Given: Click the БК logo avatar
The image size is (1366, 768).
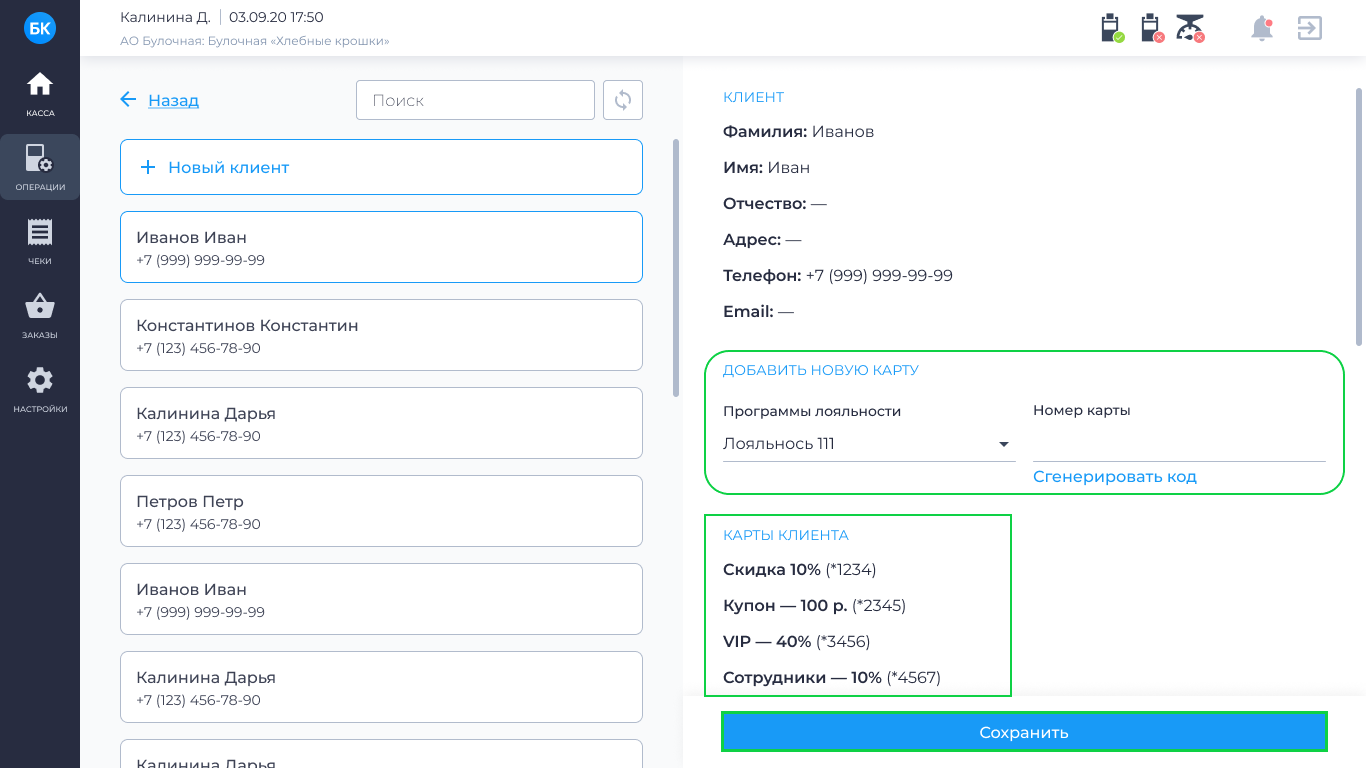Looking at the screenshot, I should point(40,28).
